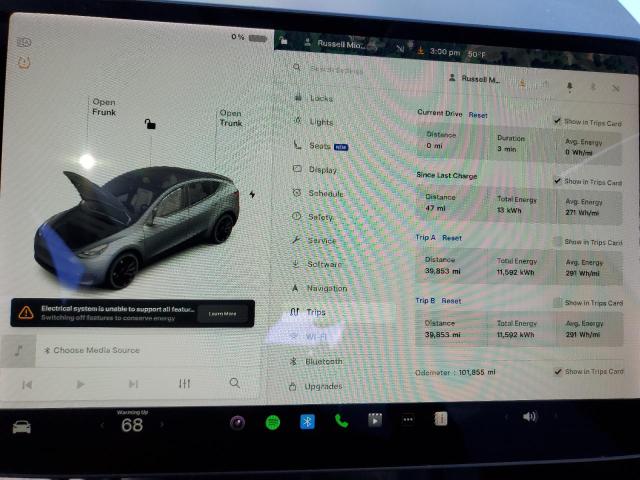Tap the car controls icon in dock

22,427
